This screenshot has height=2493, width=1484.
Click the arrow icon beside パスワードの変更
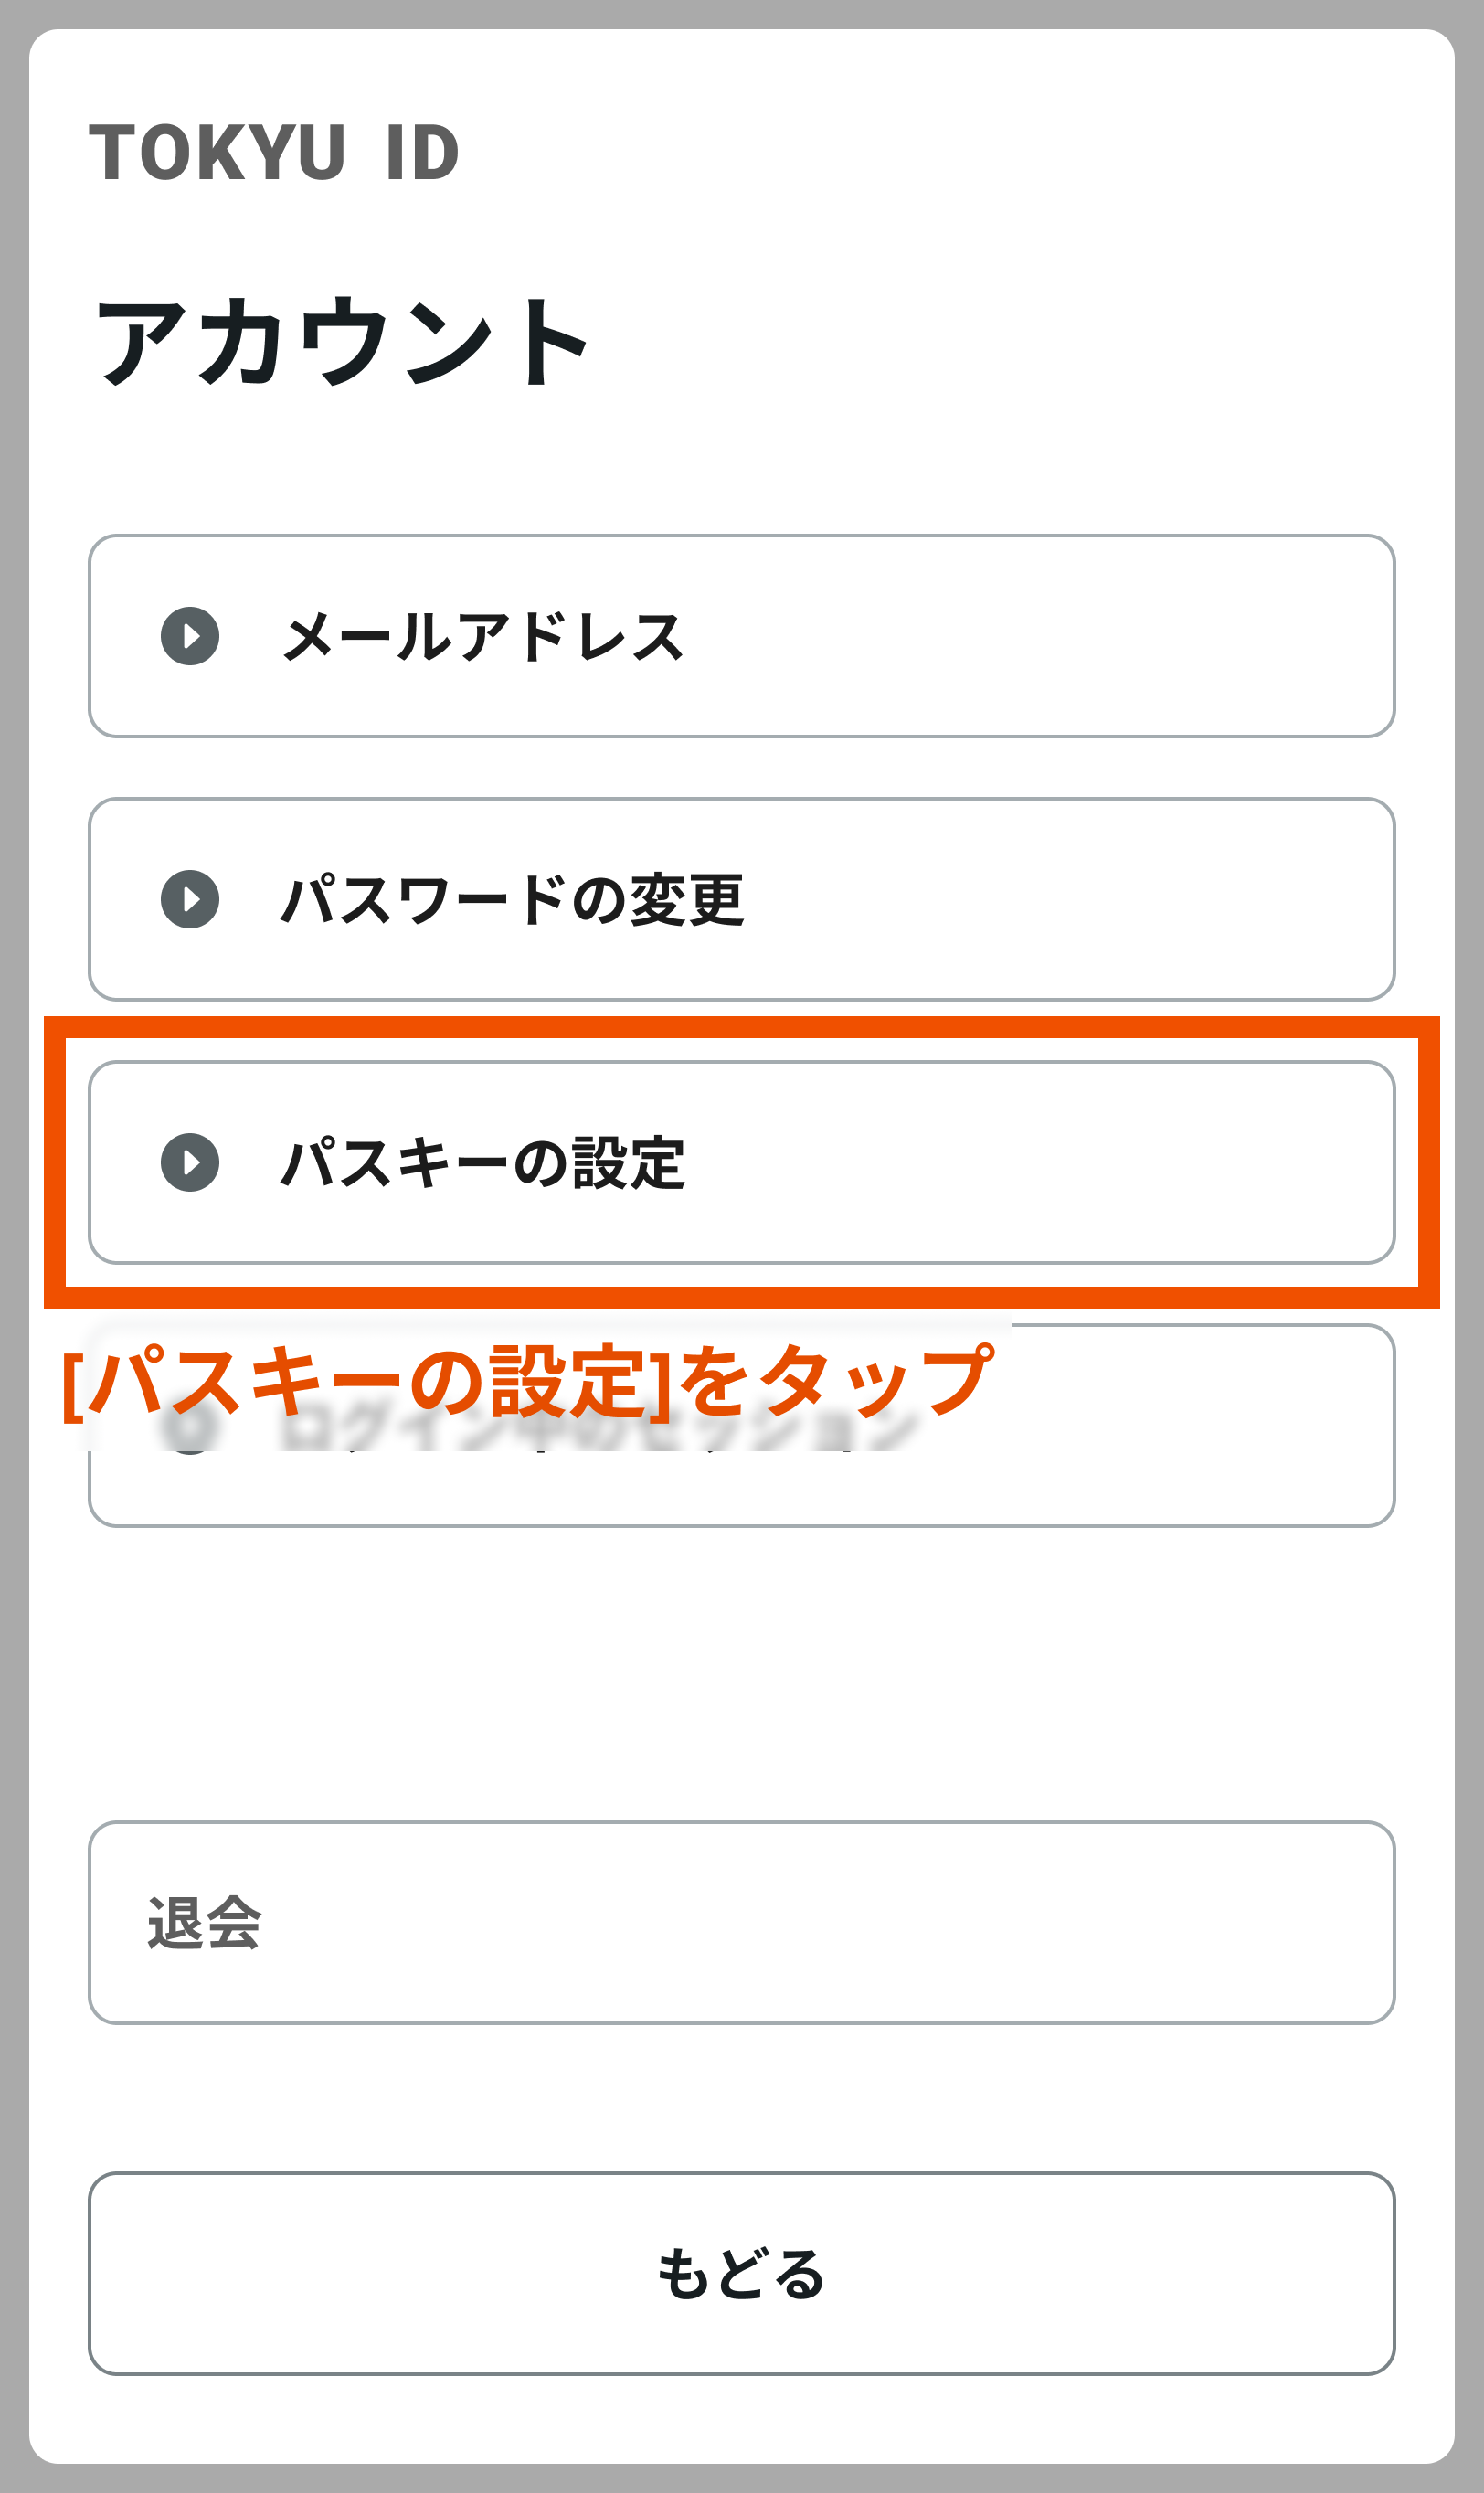(x=192, y=900)
